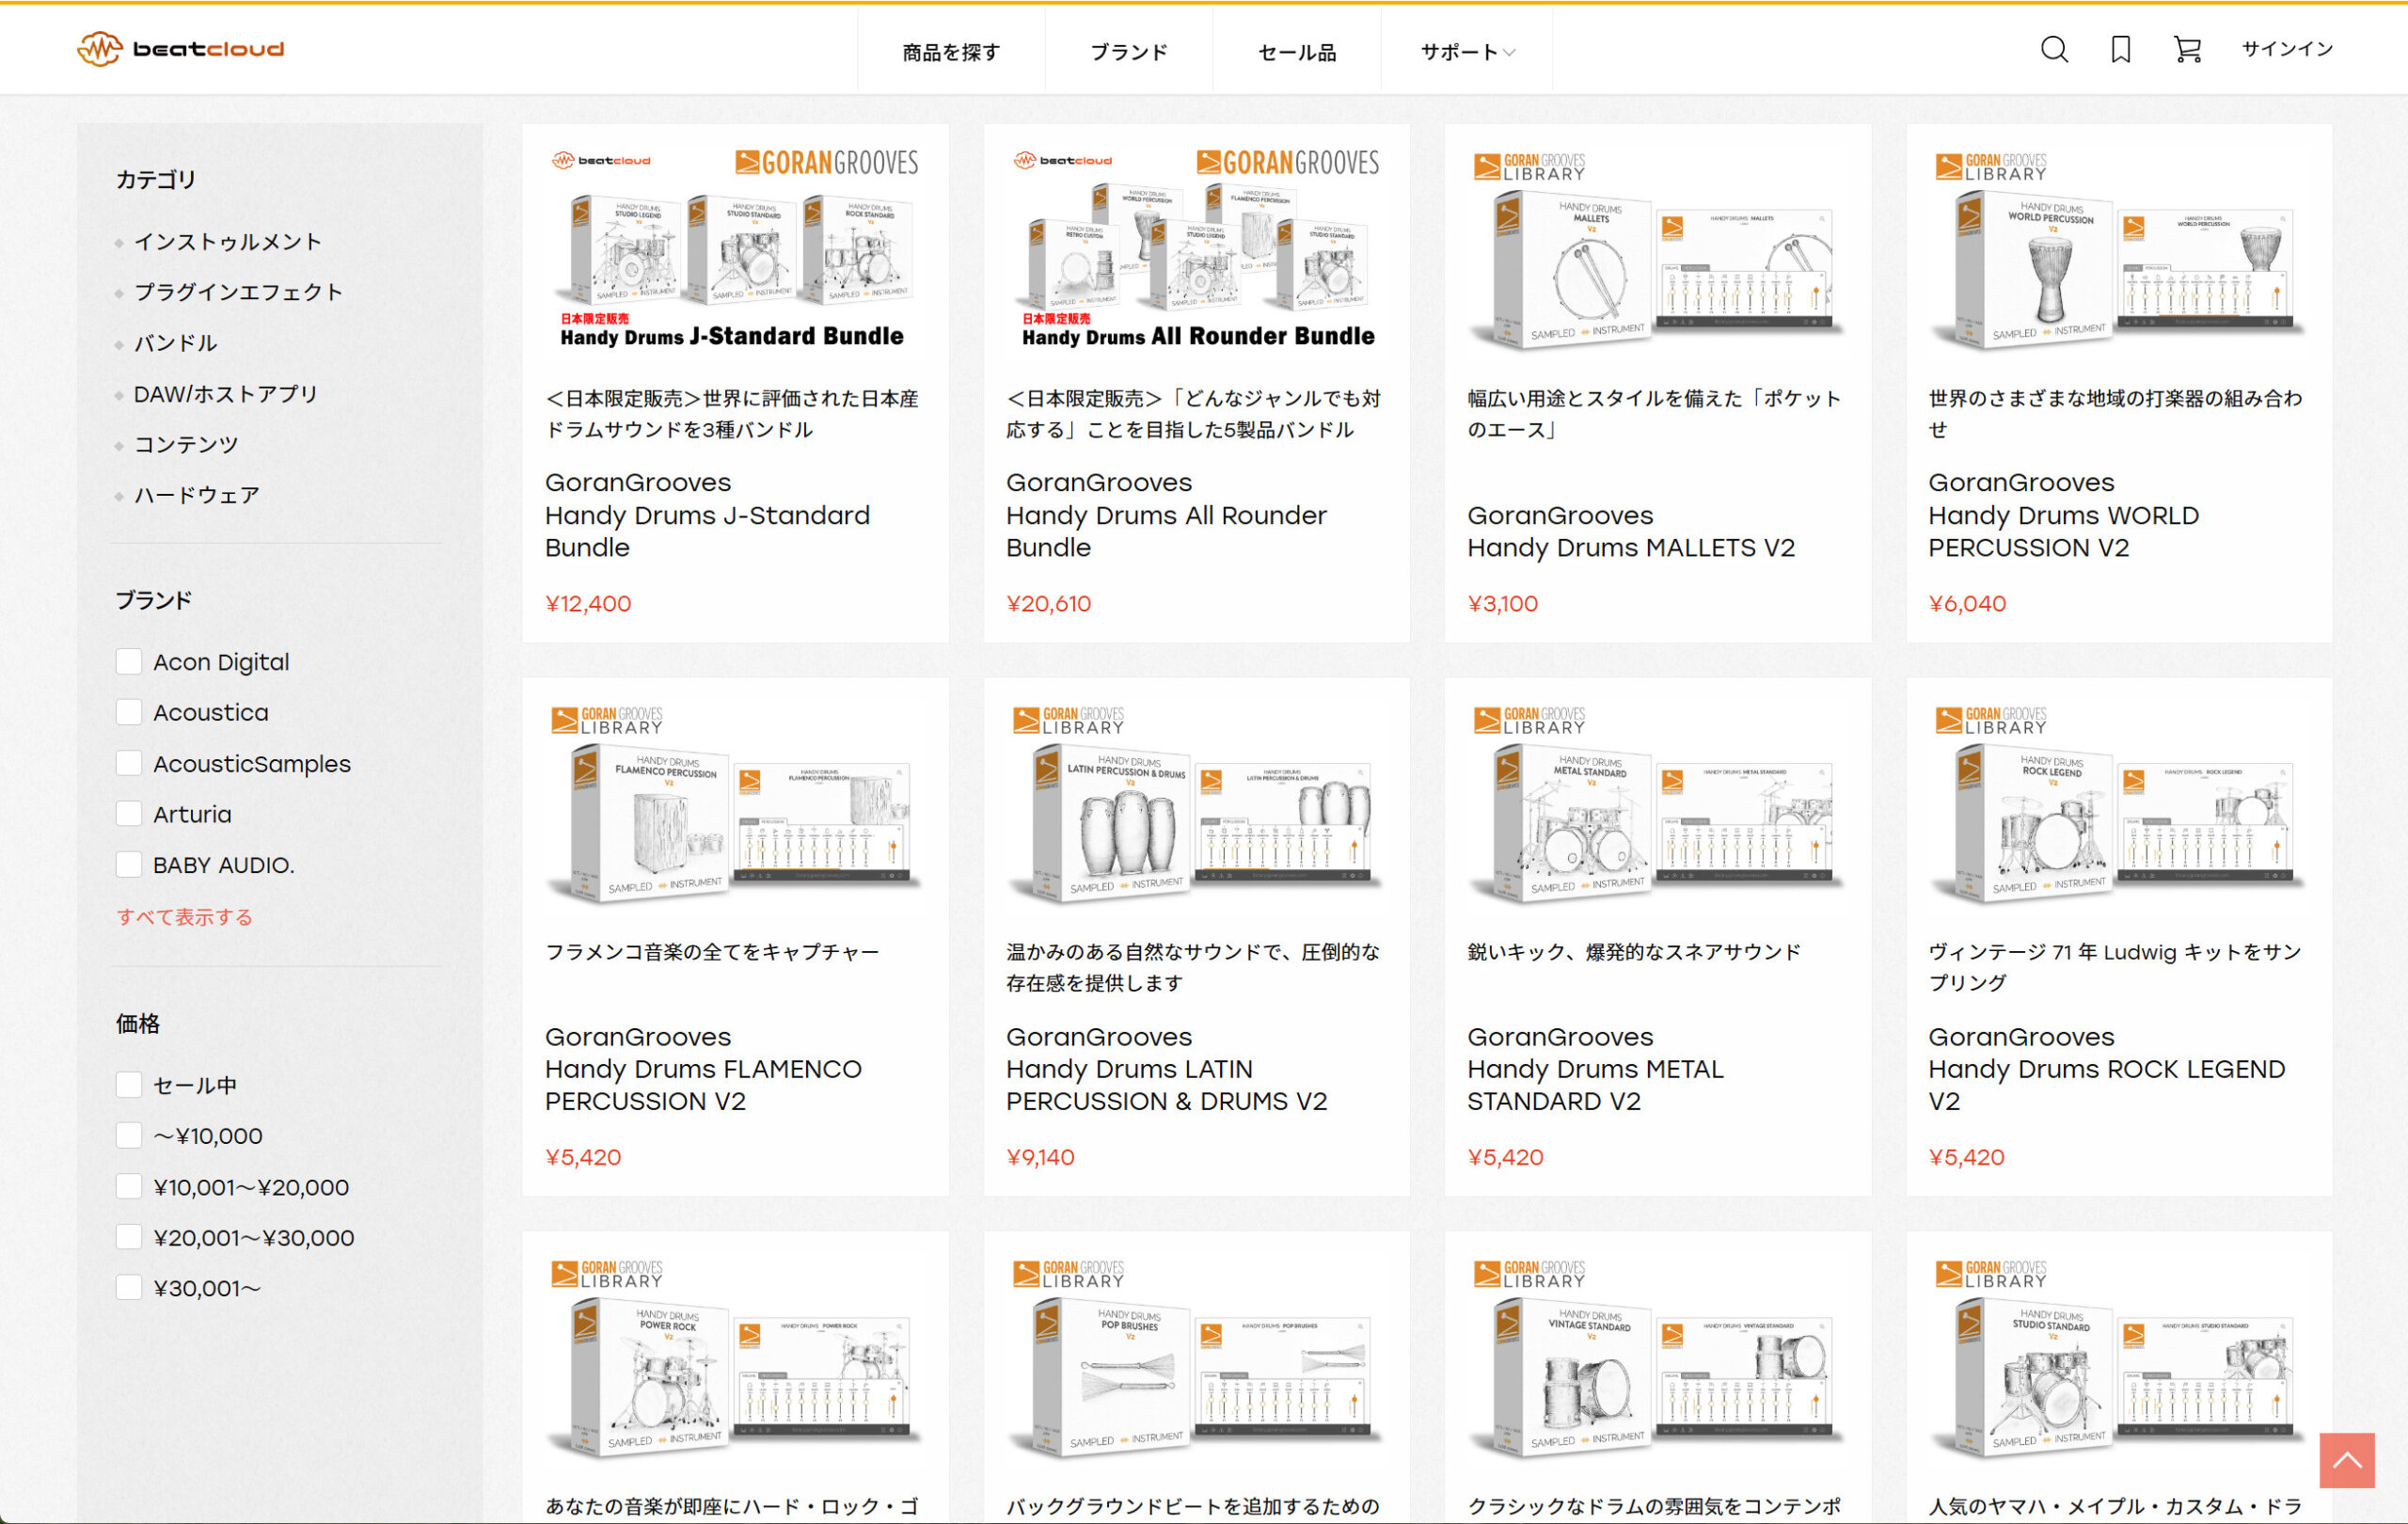The image size is (2408, 1524).
Task: Click the サインイン link
Action: click(2286, 49)
